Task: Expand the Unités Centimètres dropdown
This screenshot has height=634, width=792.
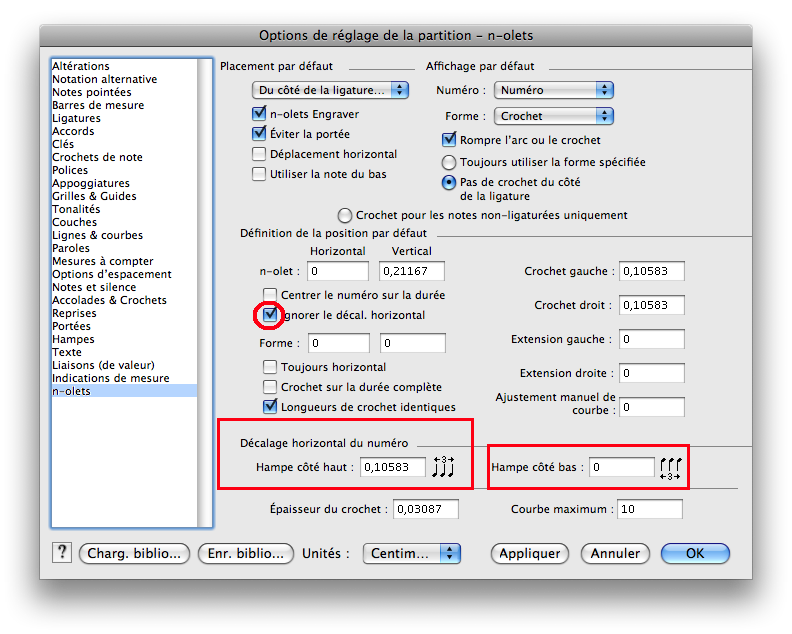Action: pyautogui.click(x=411, y=553)
